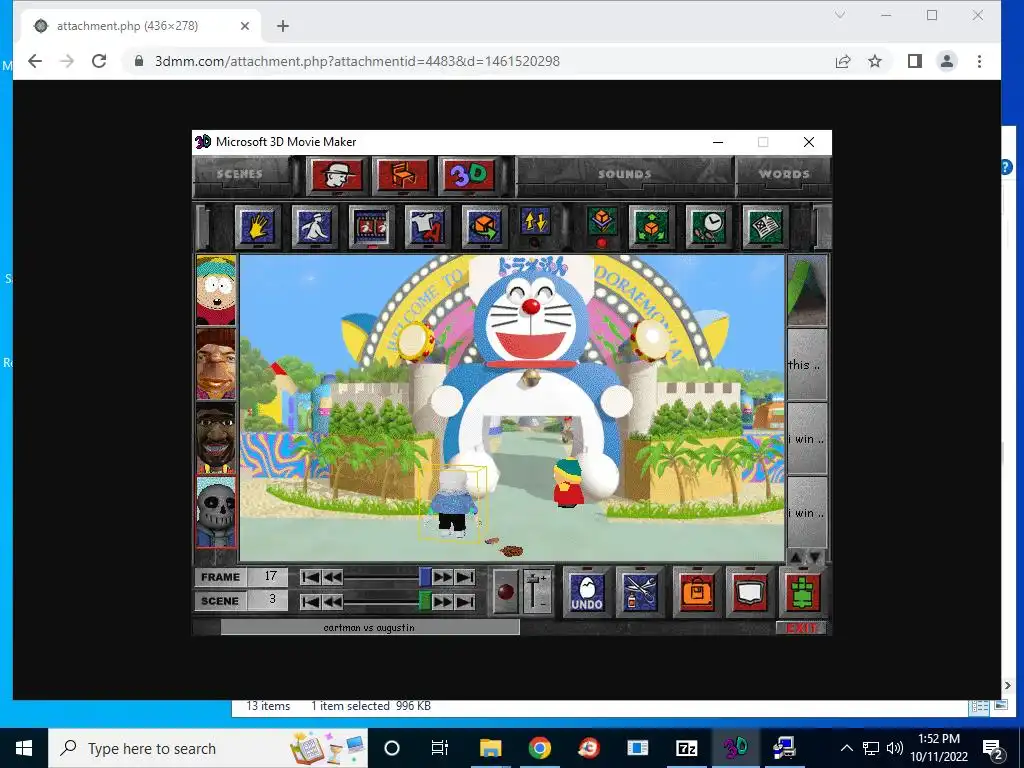Viewport: 1024px width, 768px height.
Task: Step back one frame with the Frame rewind arrows
Action: (332, 577)
